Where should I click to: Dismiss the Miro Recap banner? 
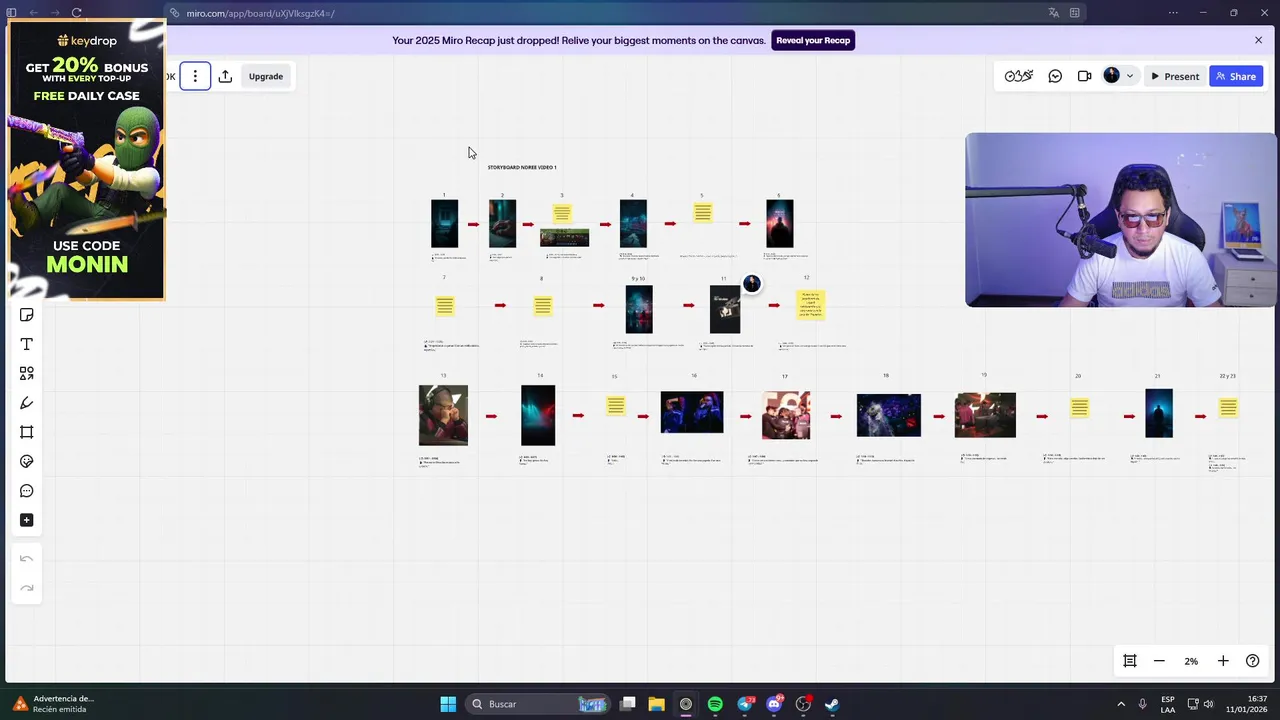pyautogui.click(x=1258, y=40)
